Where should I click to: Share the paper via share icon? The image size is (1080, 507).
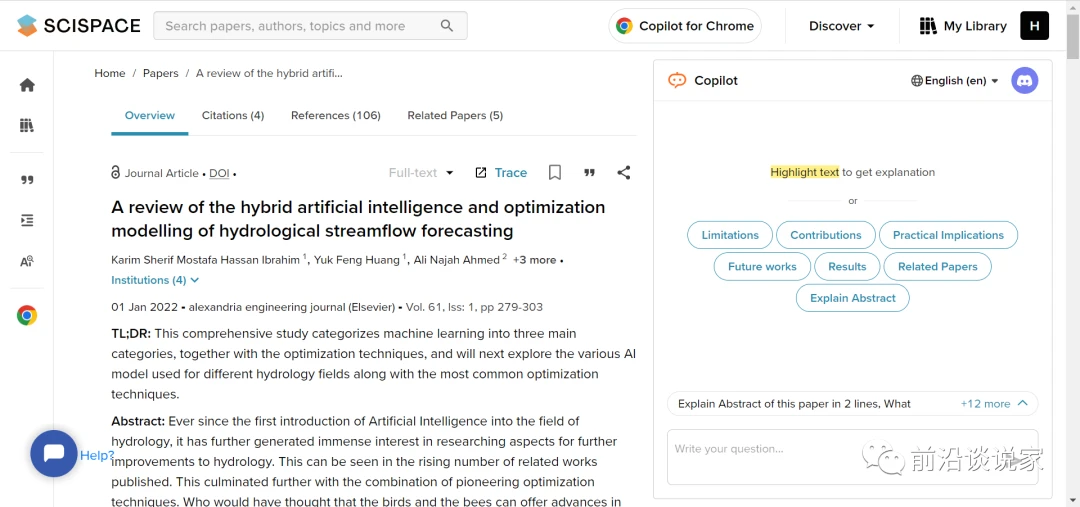coord(624,173)
